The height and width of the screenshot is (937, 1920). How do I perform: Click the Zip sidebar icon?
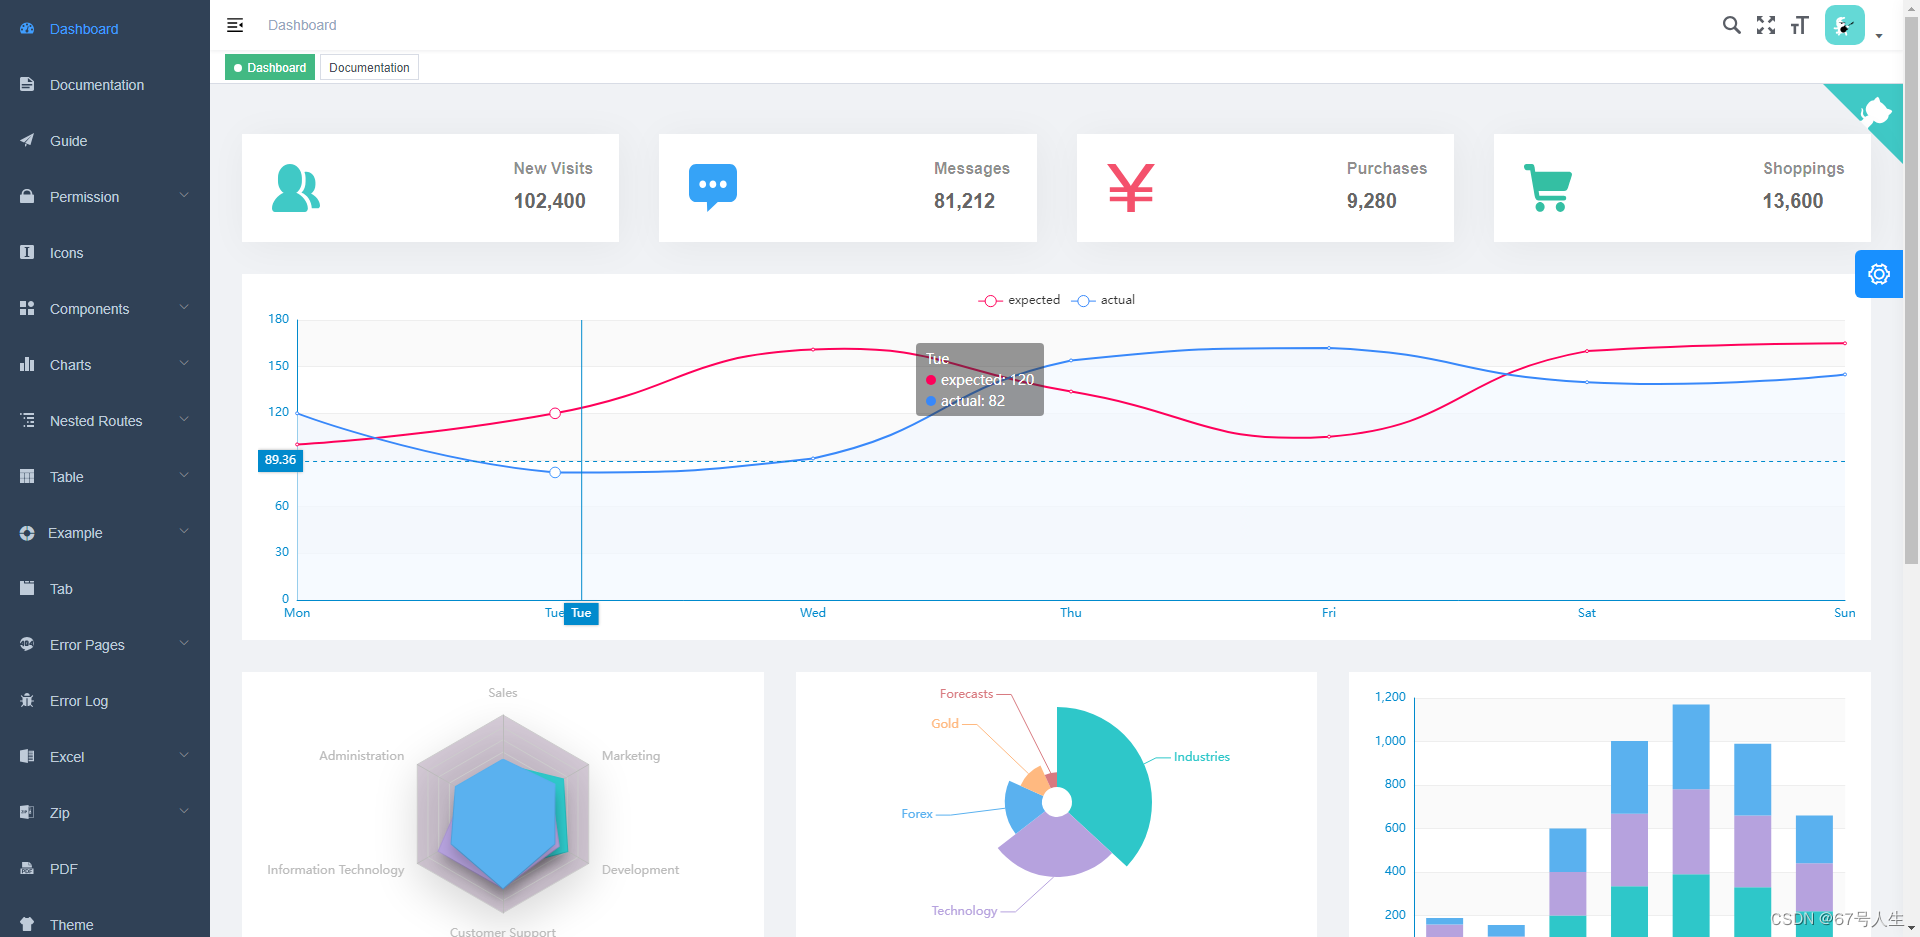tap(27, 813)
